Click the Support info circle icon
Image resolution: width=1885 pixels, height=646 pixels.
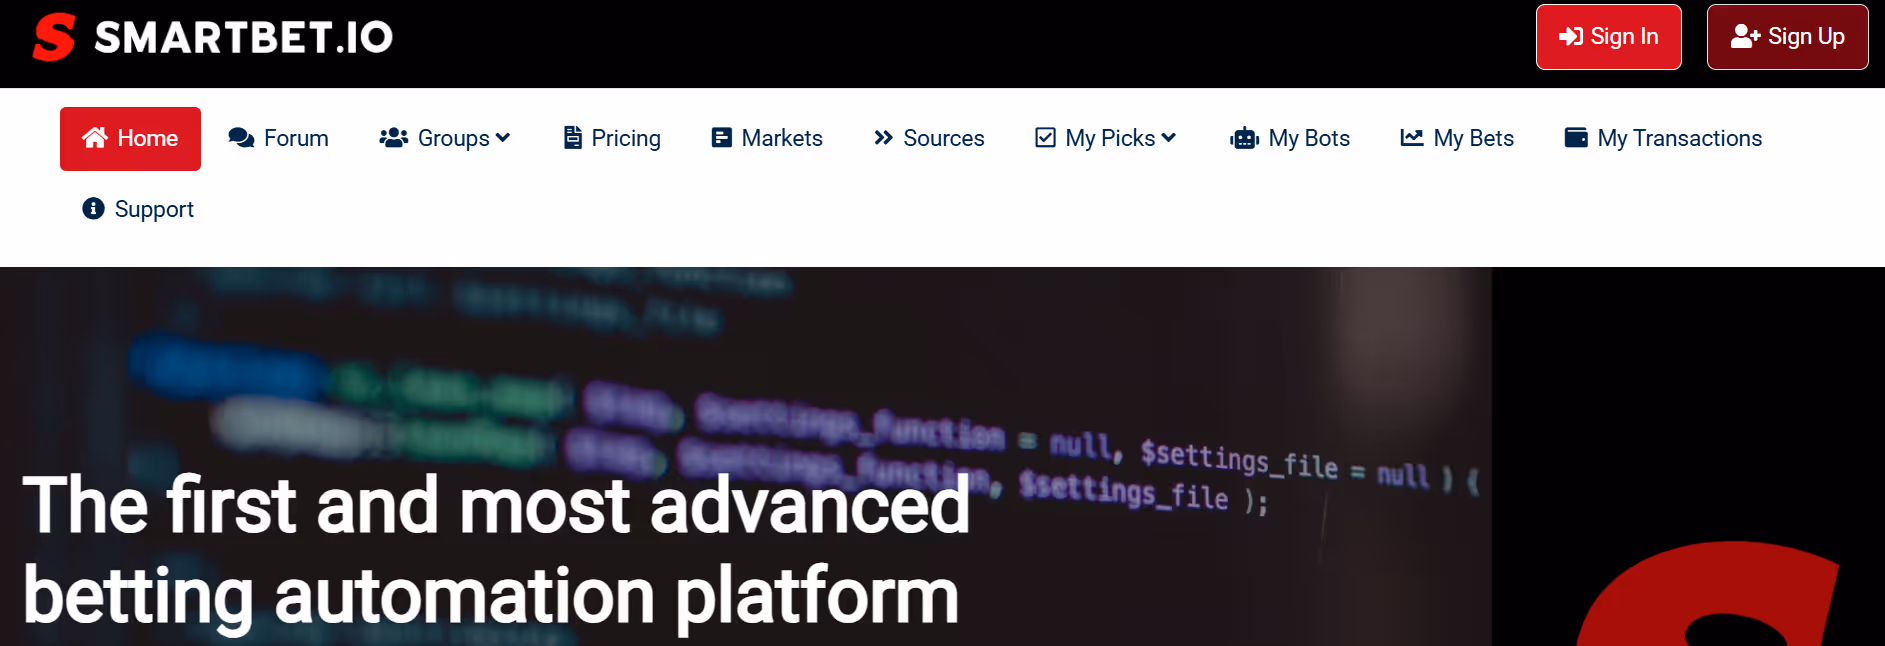click(x=93, y=208)
